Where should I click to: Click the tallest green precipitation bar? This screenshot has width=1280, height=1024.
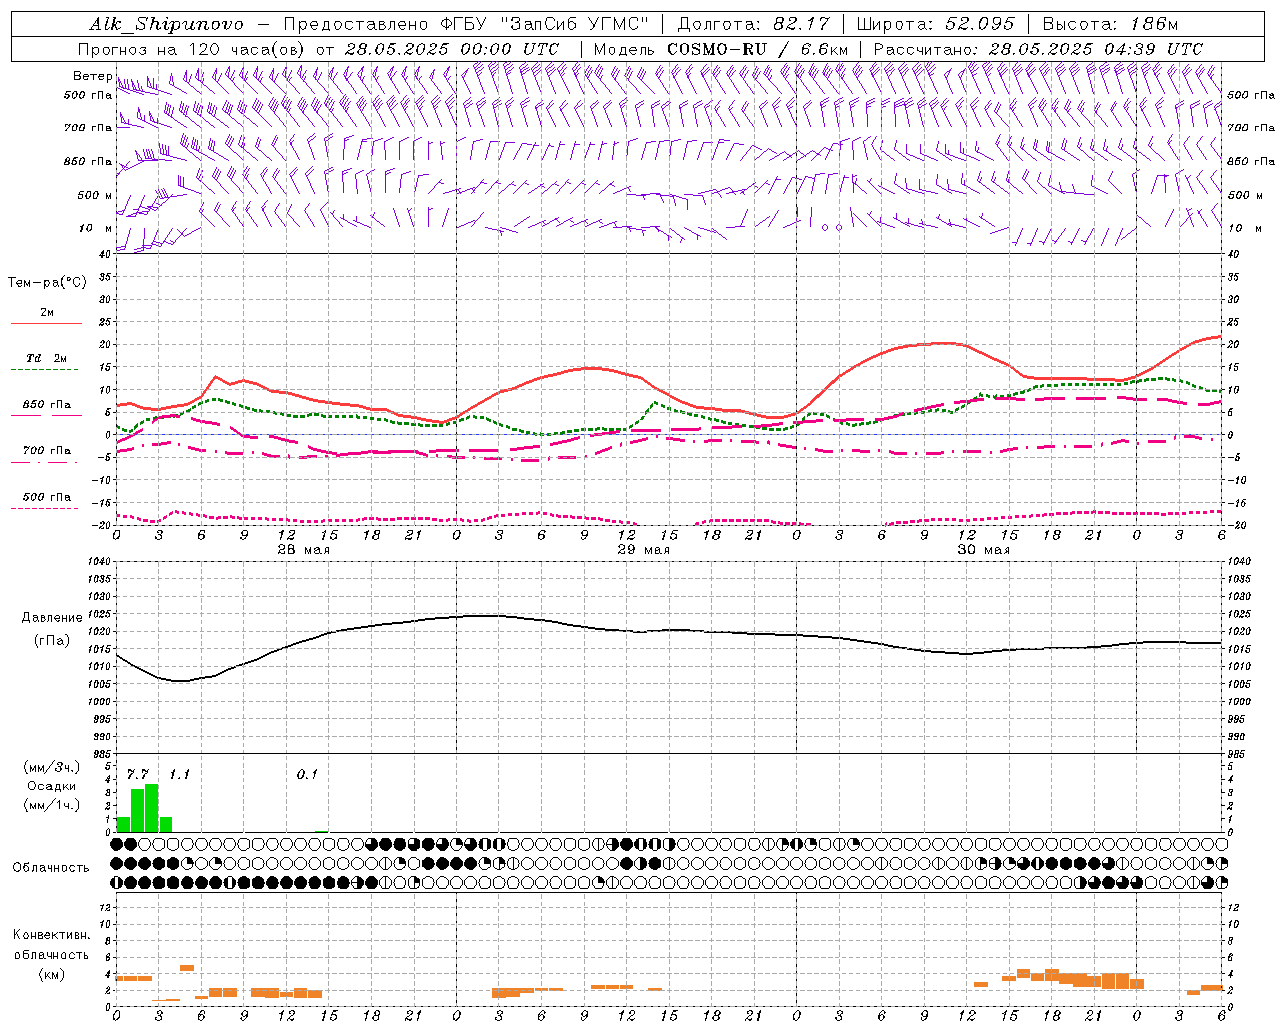tap(152, 808)
